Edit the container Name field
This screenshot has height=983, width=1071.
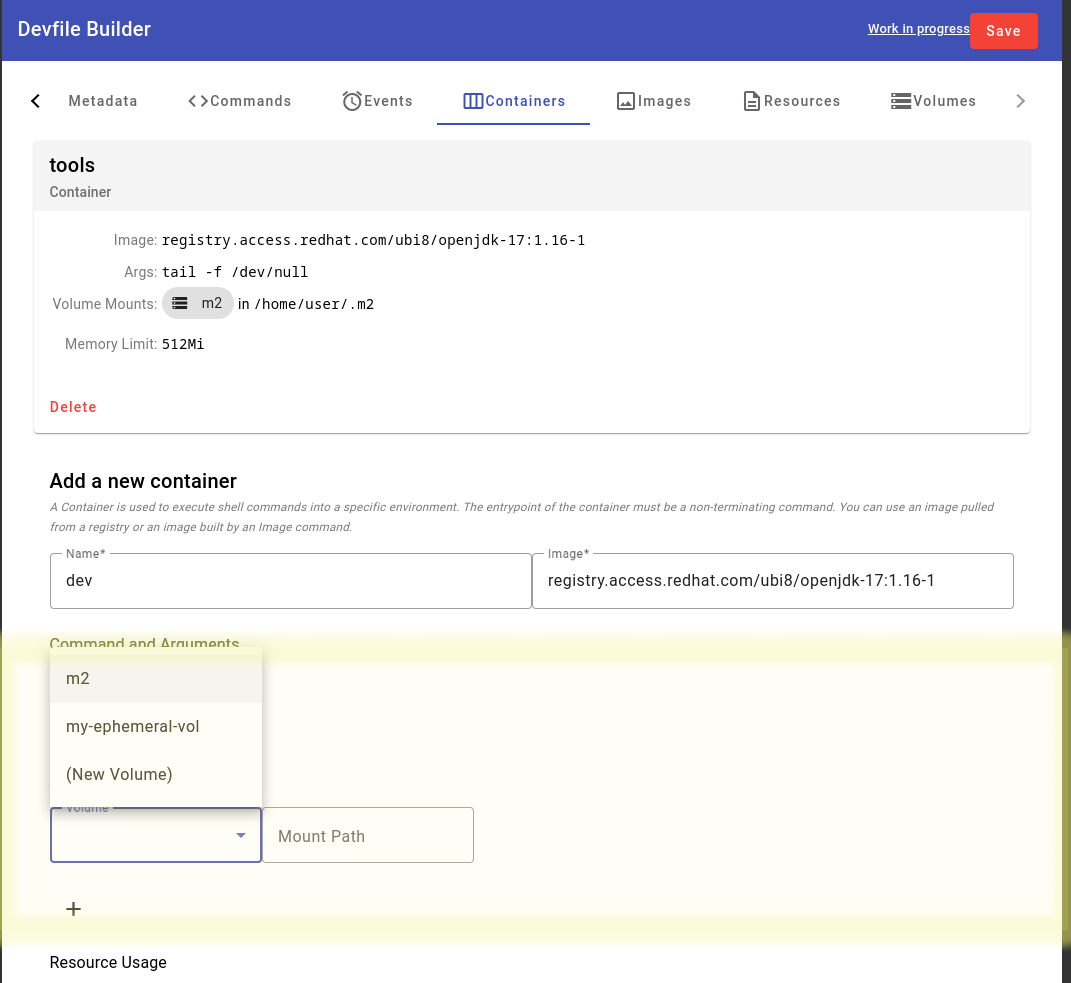290,580
